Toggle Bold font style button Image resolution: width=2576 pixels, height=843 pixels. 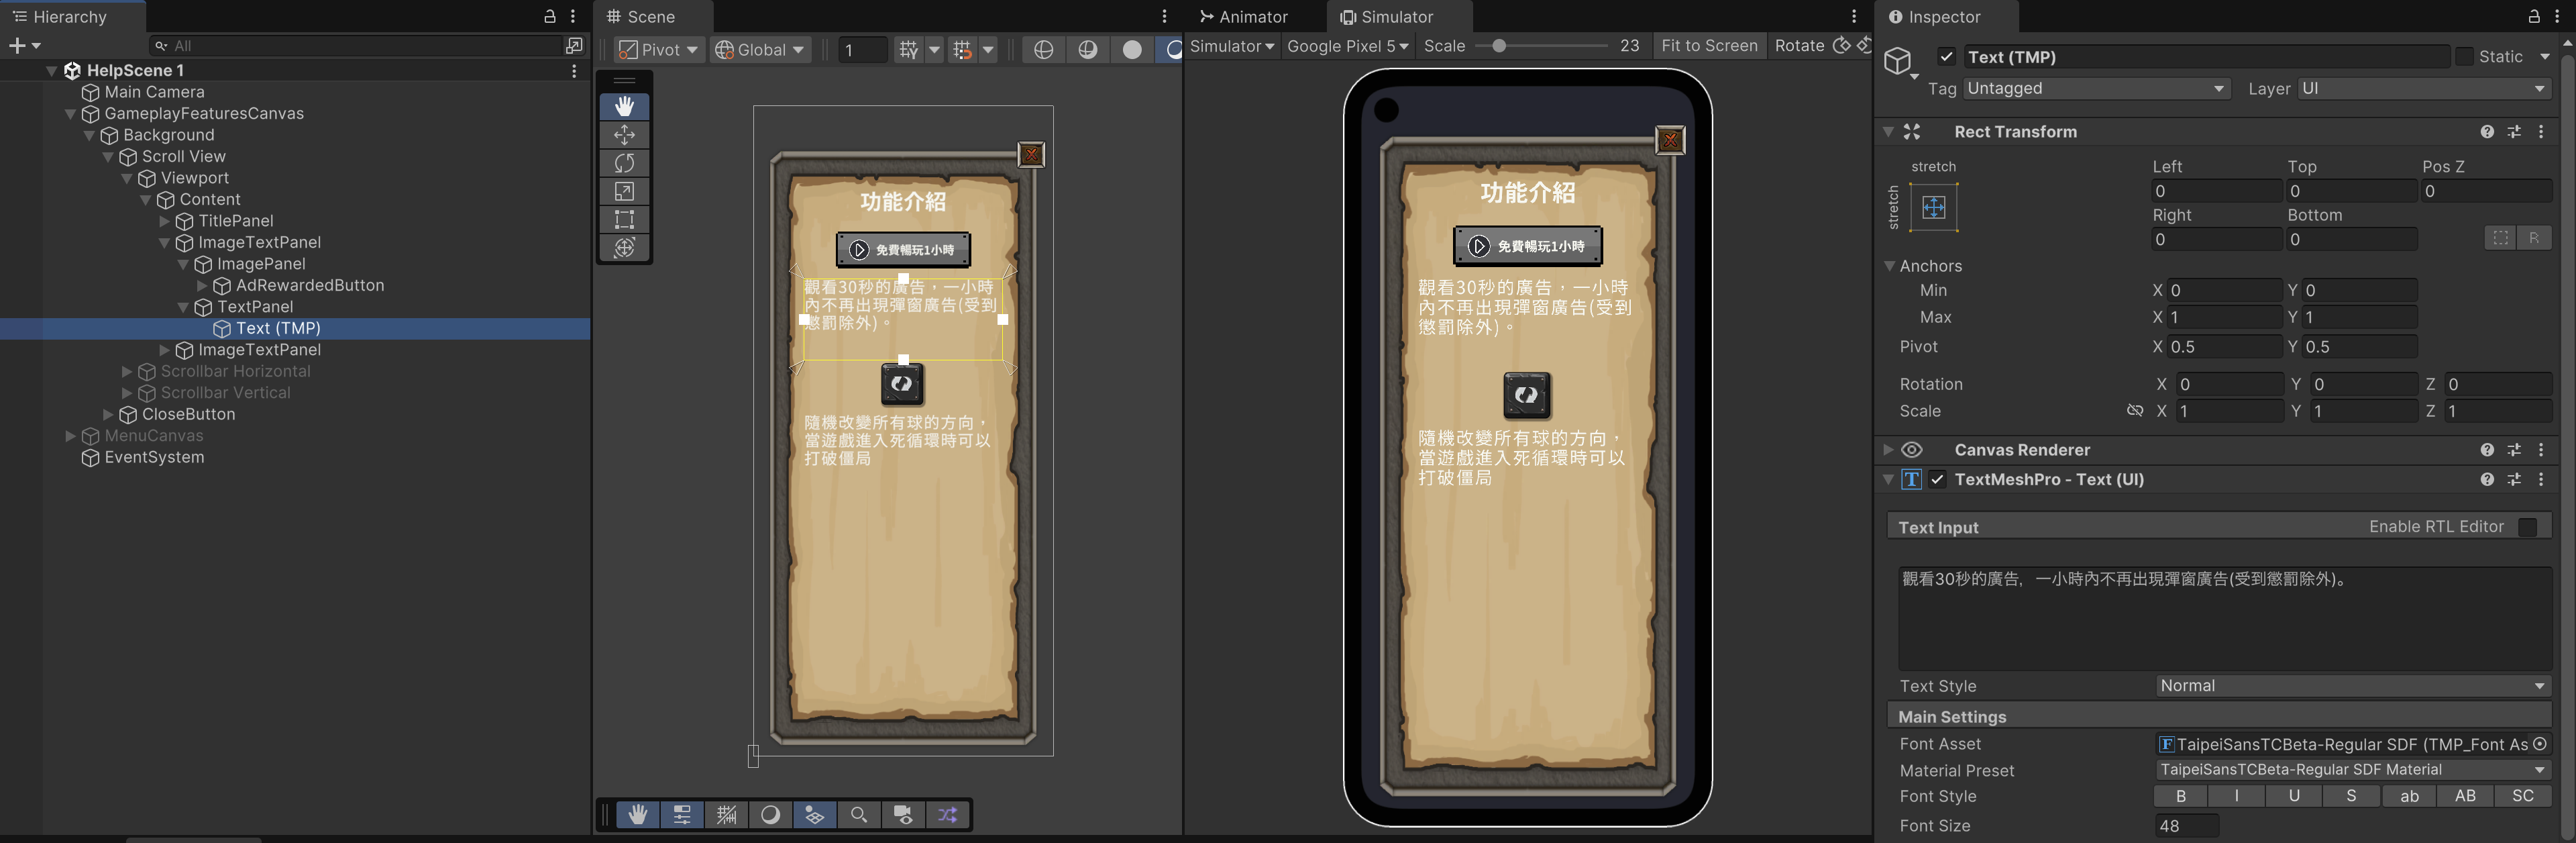[2181, 797]
